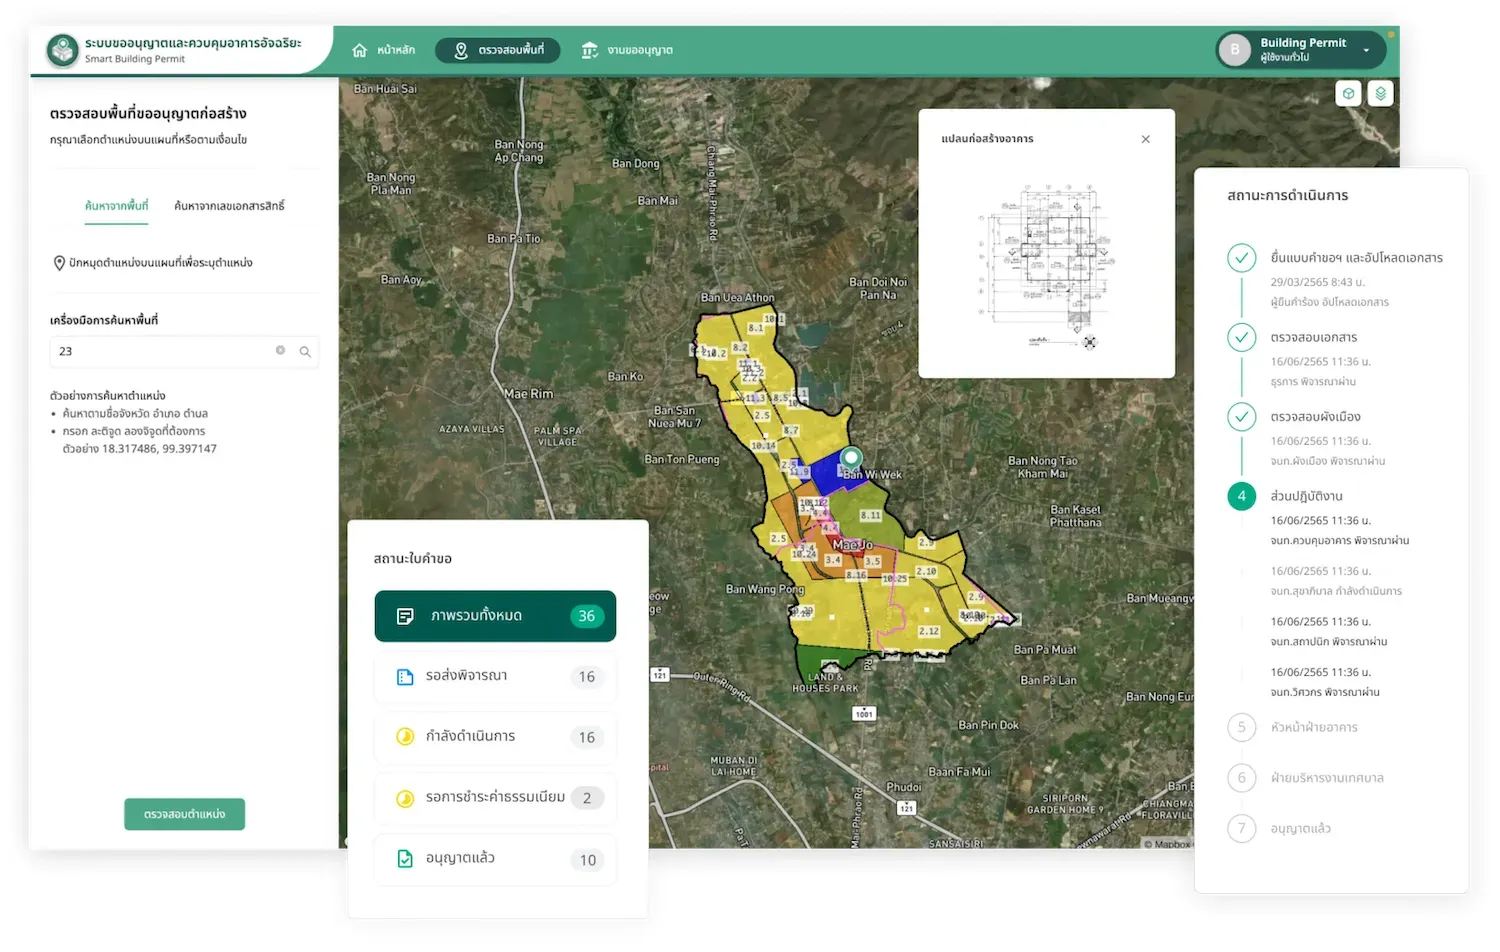Click step 5 circle in status timeline
Screen dimensions: 1500x952
(x=1241, y=727)
